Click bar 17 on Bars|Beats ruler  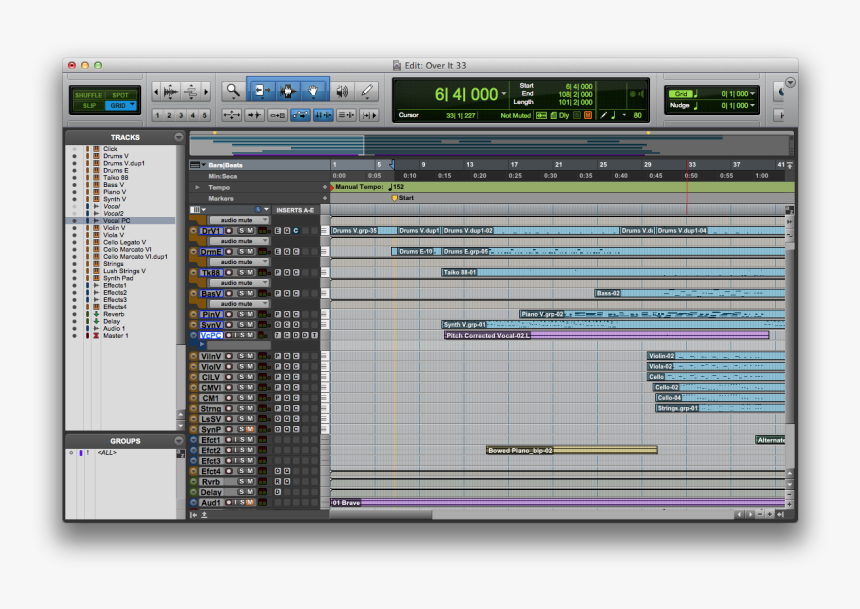(x=514, y=165)
